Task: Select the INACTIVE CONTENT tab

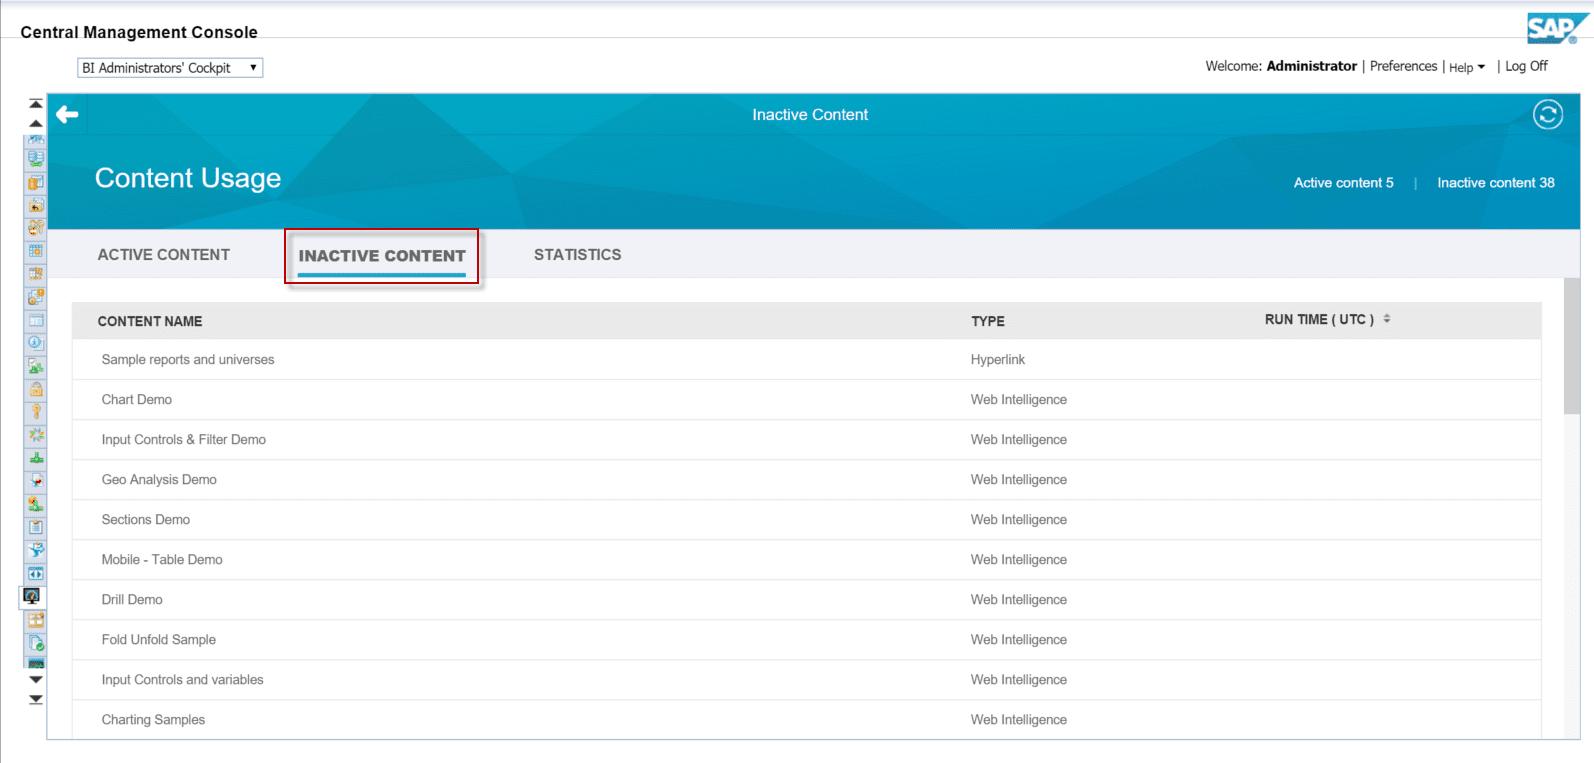Action: pos(382,256)
